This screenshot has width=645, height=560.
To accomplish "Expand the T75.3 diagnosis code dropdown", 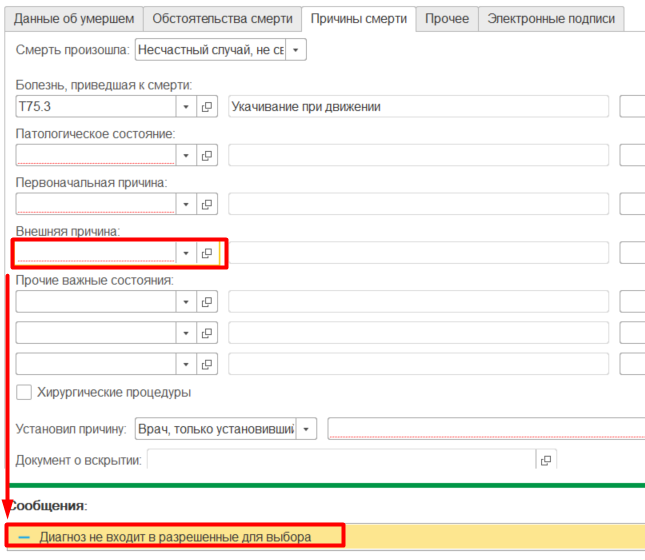I will (186, 107).
